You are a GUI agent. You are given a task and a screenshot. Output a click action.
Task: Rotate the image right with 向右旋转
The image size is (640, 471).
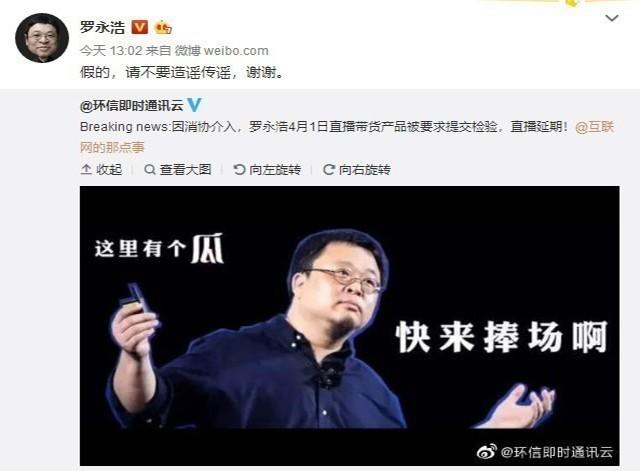tap(357, 169)
